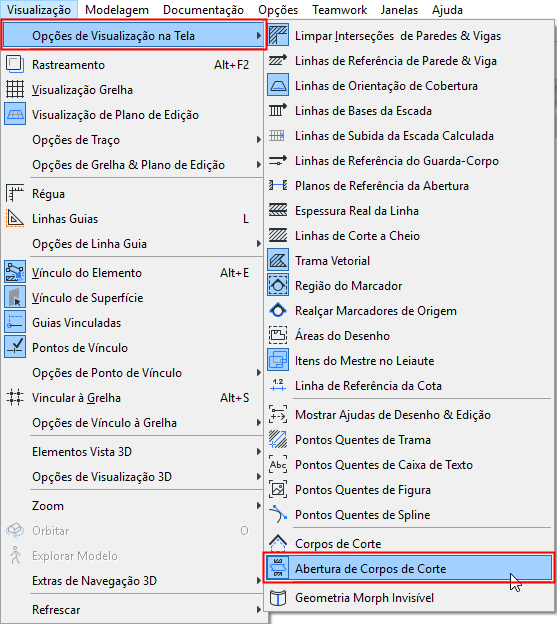Click the Rastreamento icon
Screen dimensions: 557x624
(15, 64)
